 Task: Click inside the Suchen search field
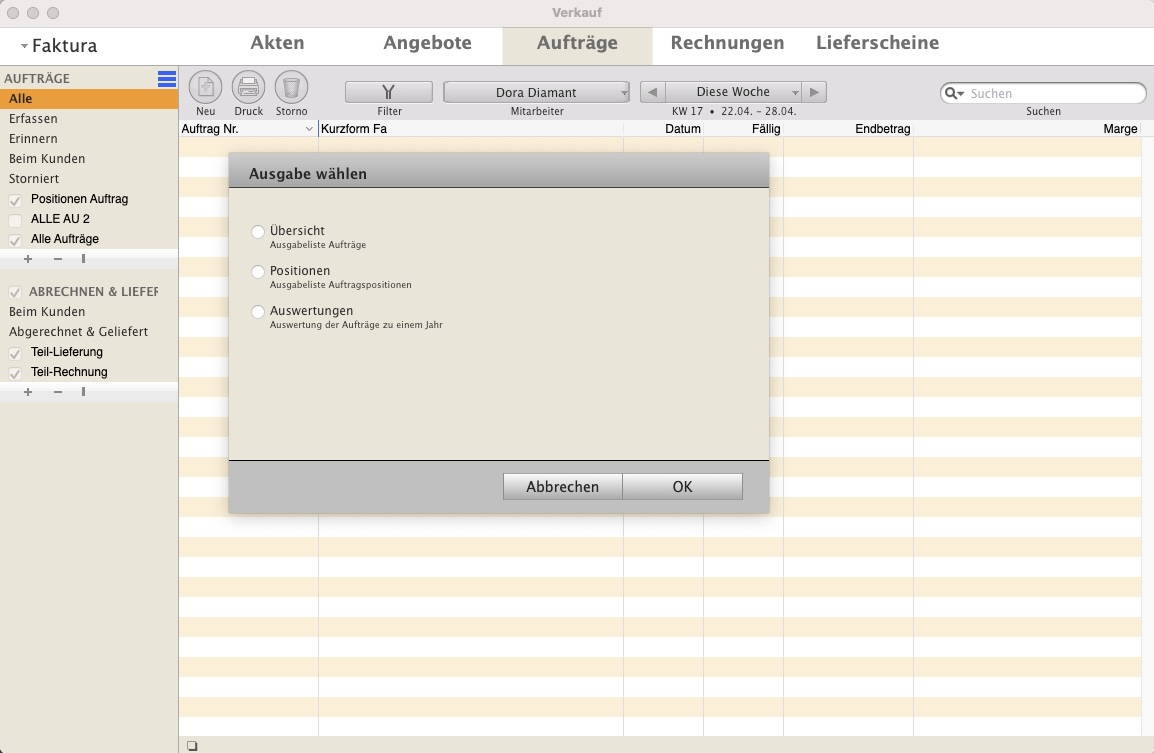(x=1043, y=92)
